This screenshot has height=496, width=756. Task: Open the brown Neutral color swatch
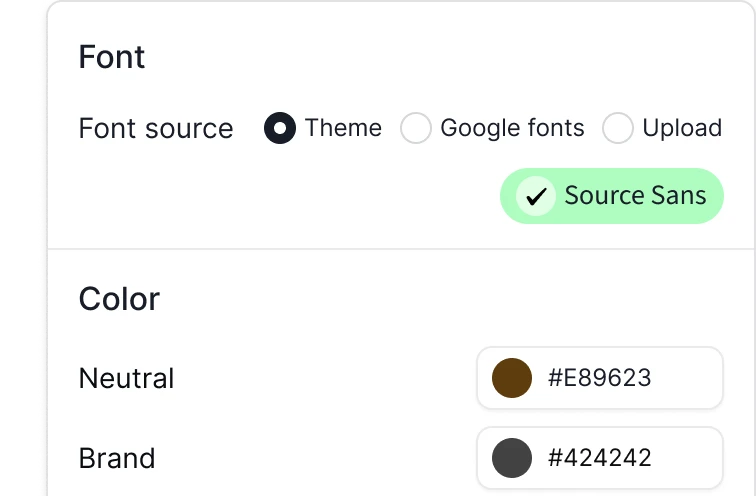tap(512, 378)
